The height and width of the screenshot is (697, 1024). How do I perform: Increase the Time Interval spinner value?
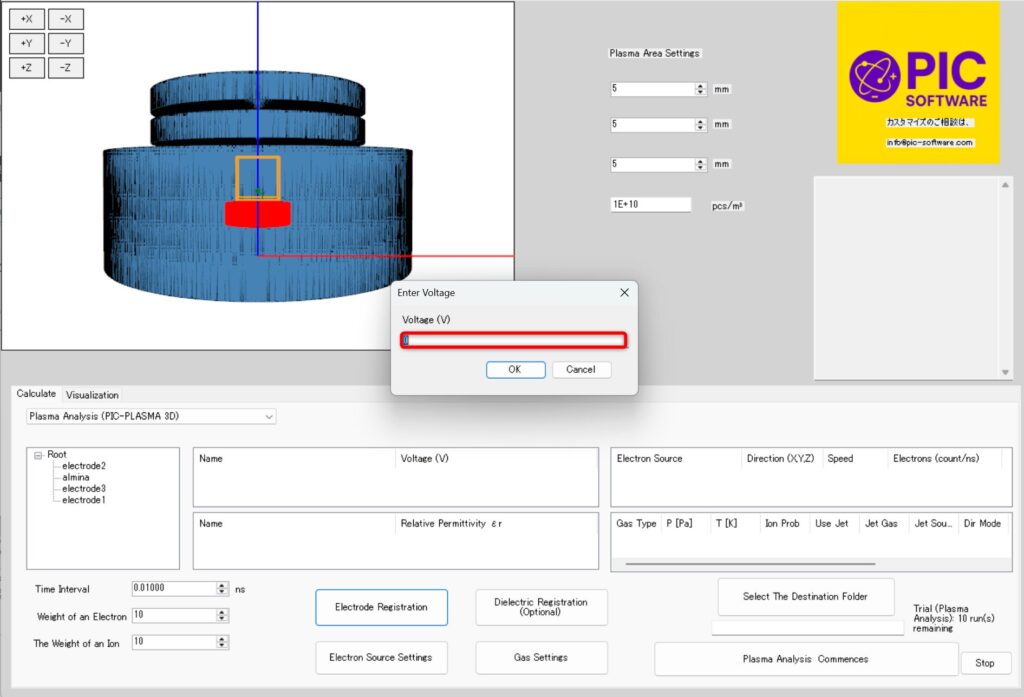pos(222,585)
